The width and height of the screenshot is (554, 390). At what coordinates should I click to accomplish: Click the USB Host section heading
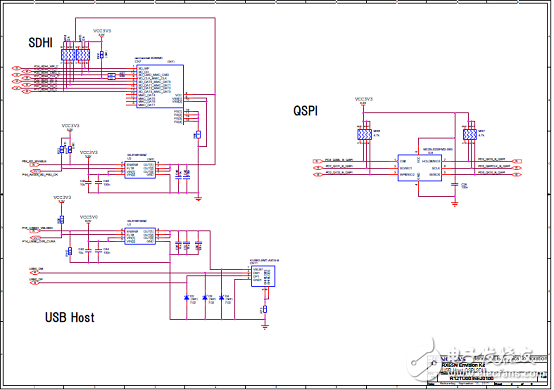pos(70,317)
